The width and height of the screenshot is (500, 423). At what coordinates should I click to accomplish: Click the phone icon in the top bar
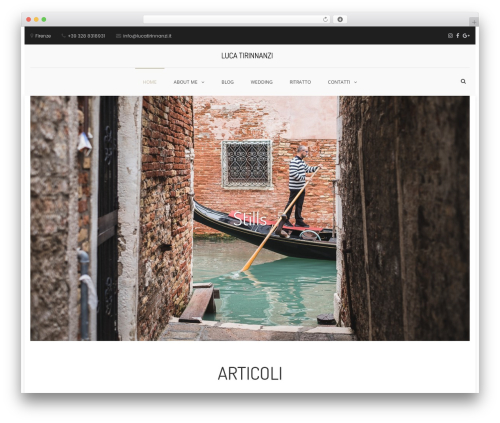(63, 36)
